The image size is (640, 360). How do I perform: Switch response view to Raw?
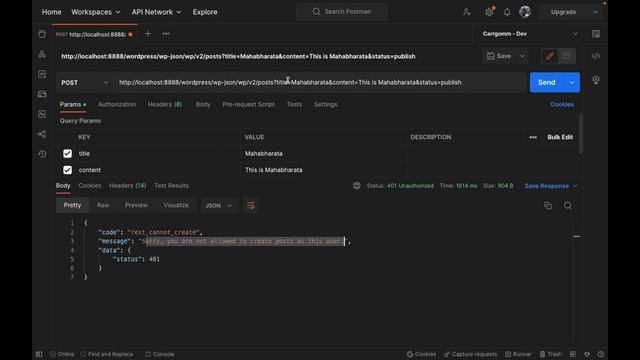[x=103, y=205]
